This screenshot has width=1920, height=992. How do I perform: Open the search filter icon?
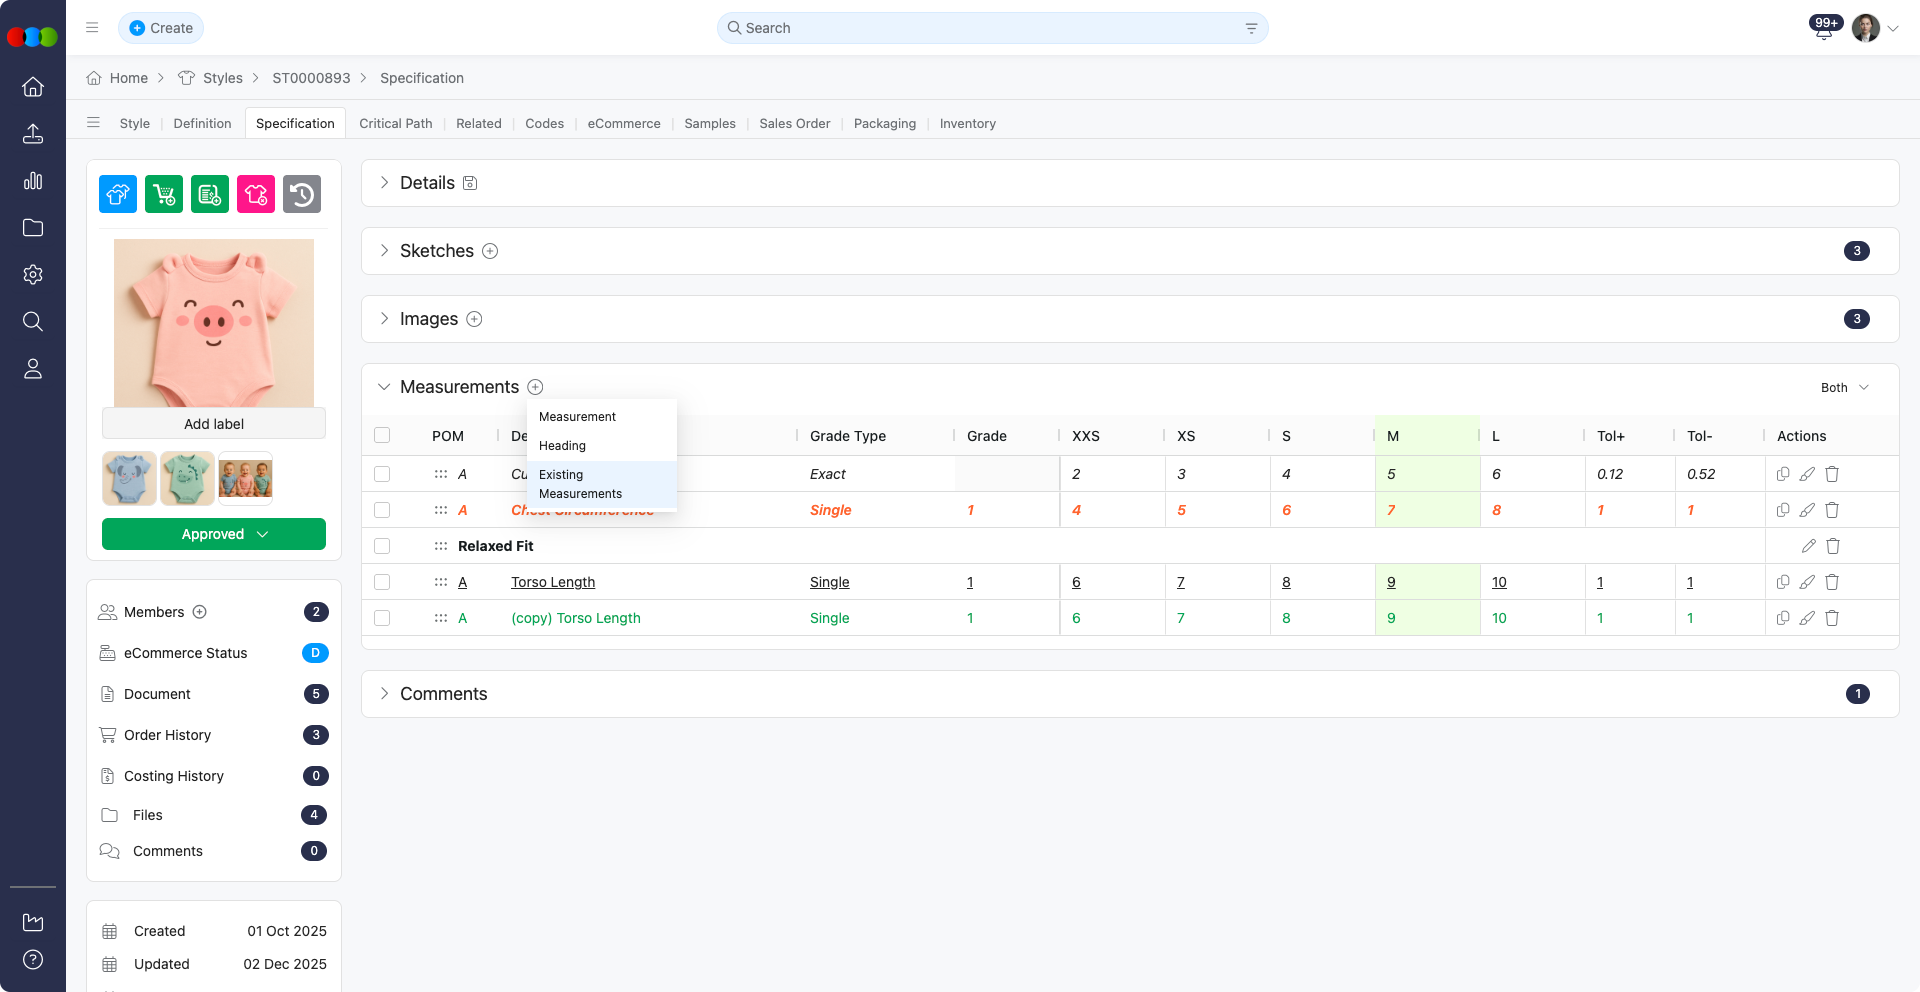coord(1251,28)
